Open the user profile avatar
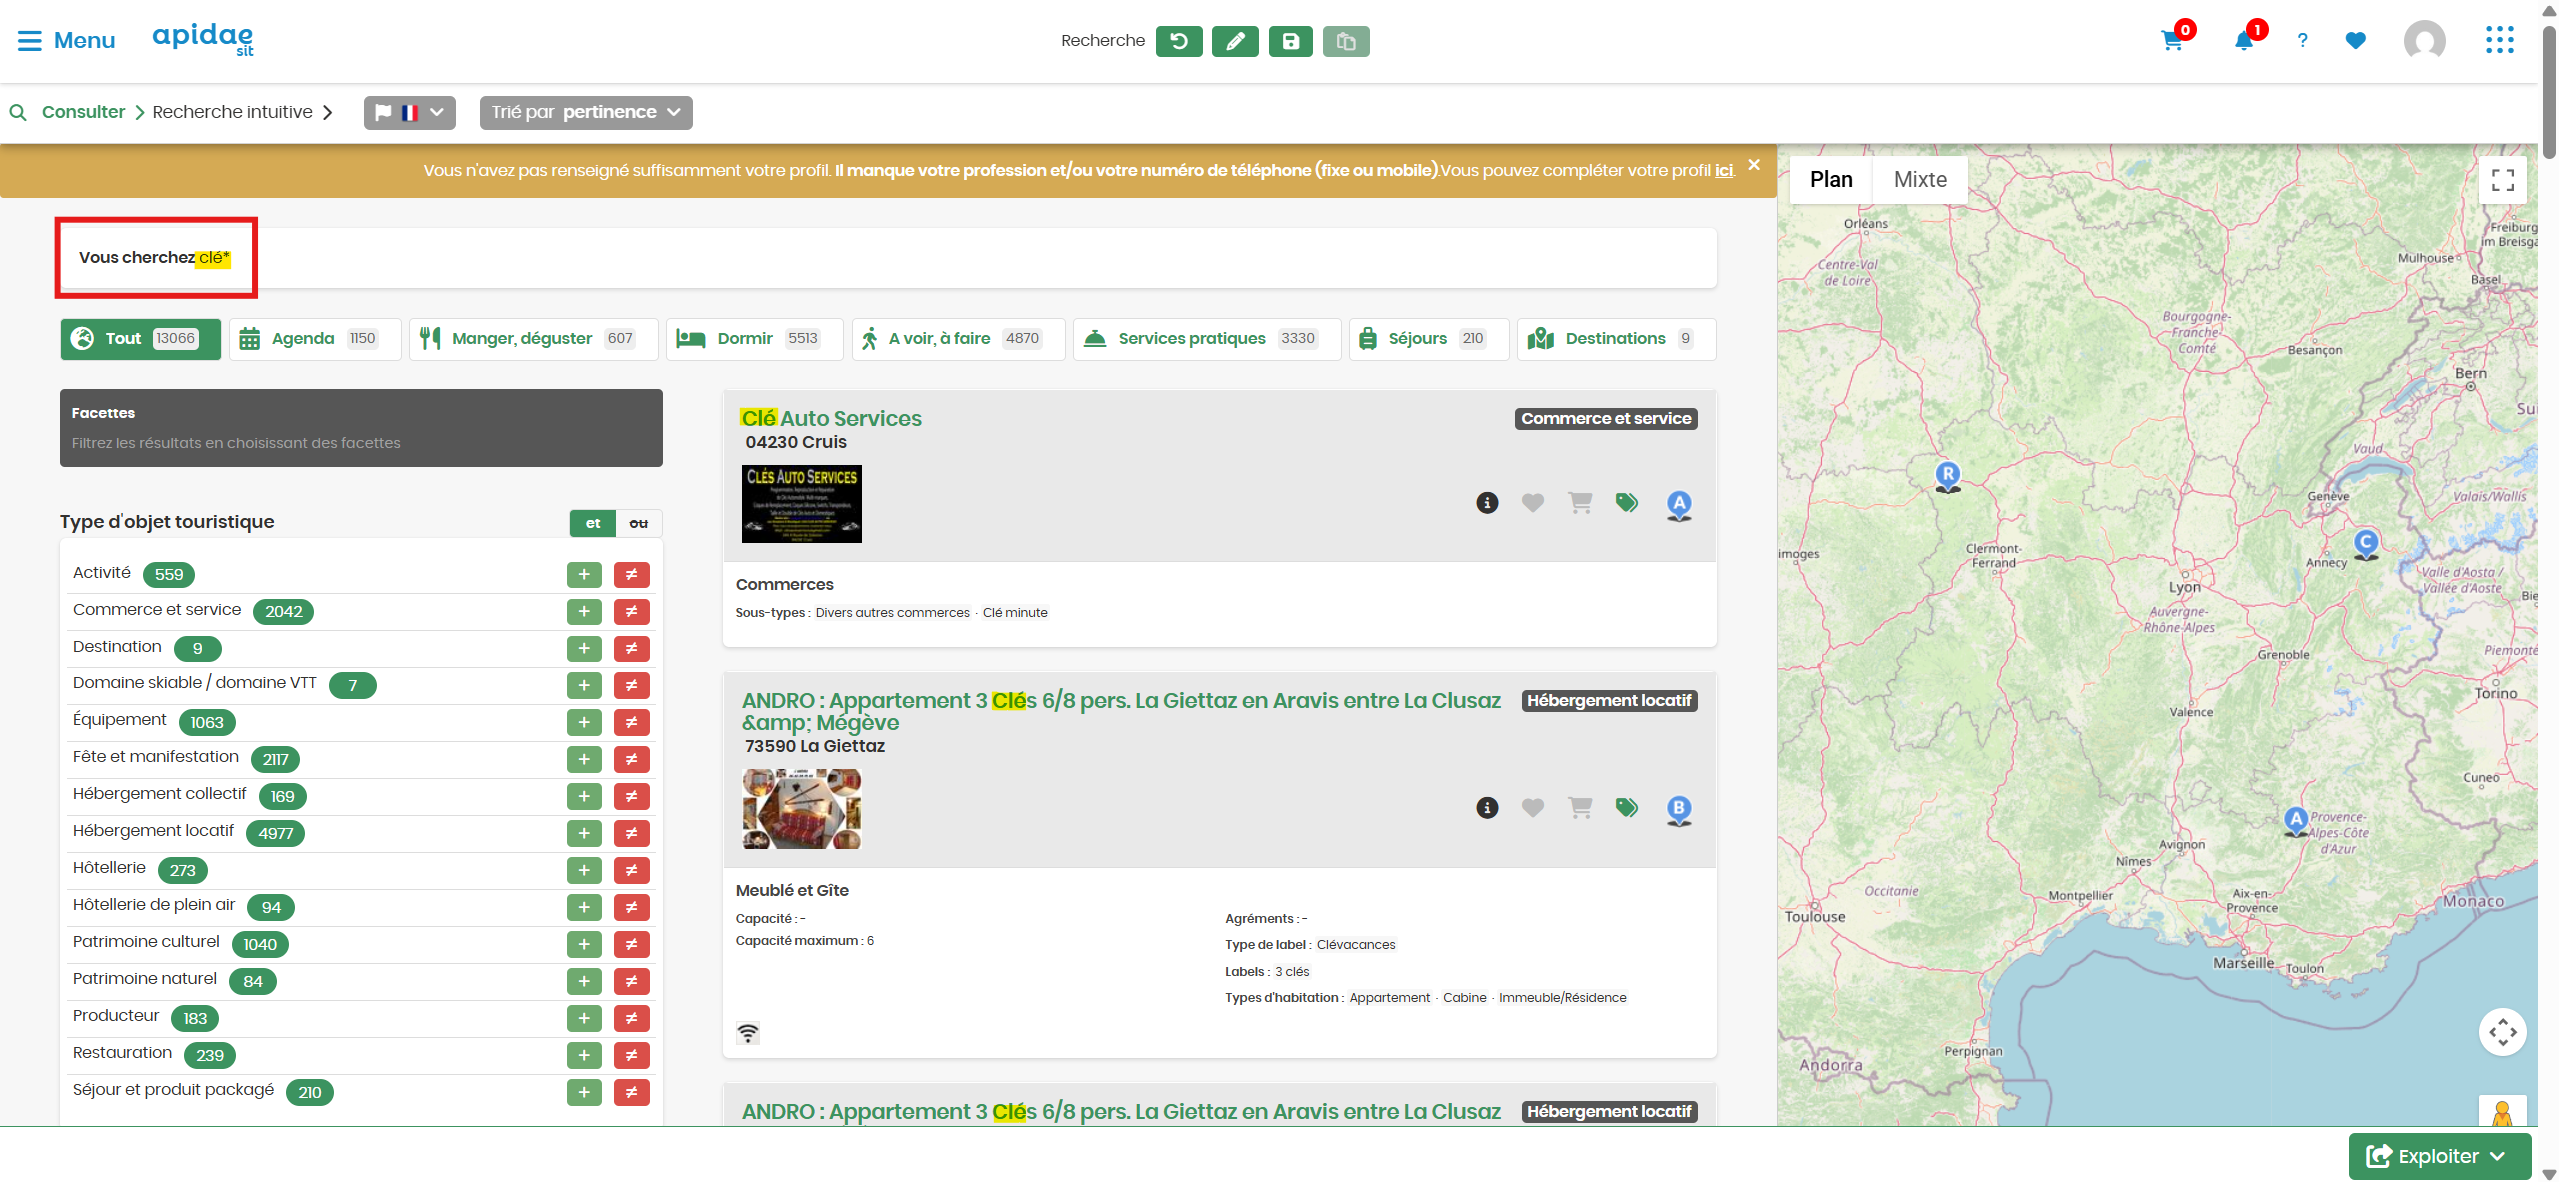 2424,41
